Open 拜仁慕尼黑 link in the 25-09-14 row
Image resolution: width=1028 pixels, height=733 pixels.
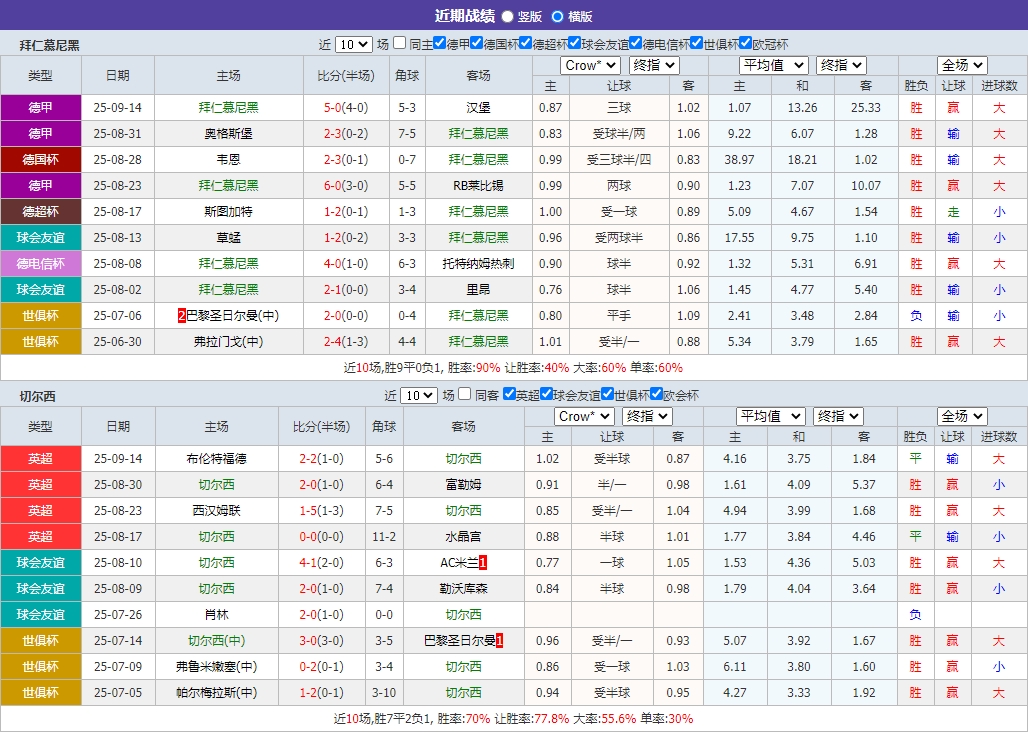[227, 107]
